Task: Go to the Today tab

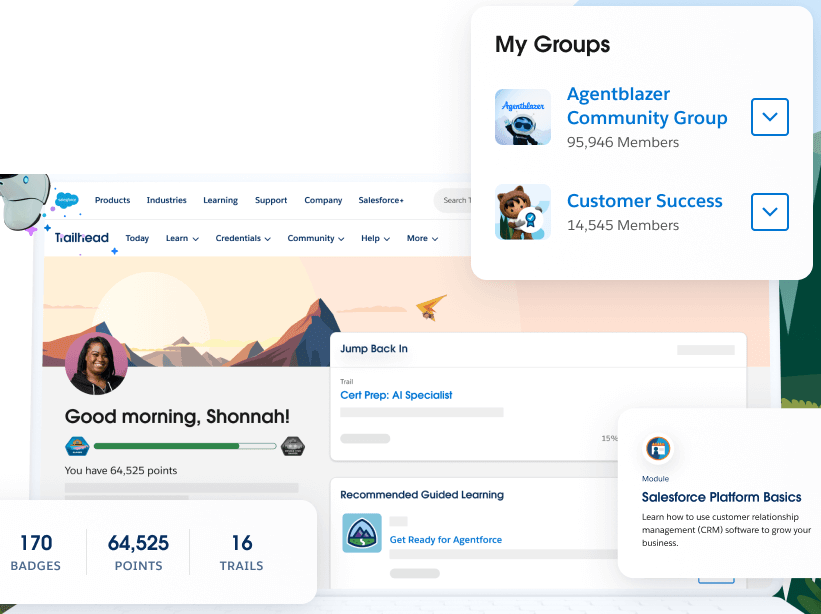Action: (137, 238)
